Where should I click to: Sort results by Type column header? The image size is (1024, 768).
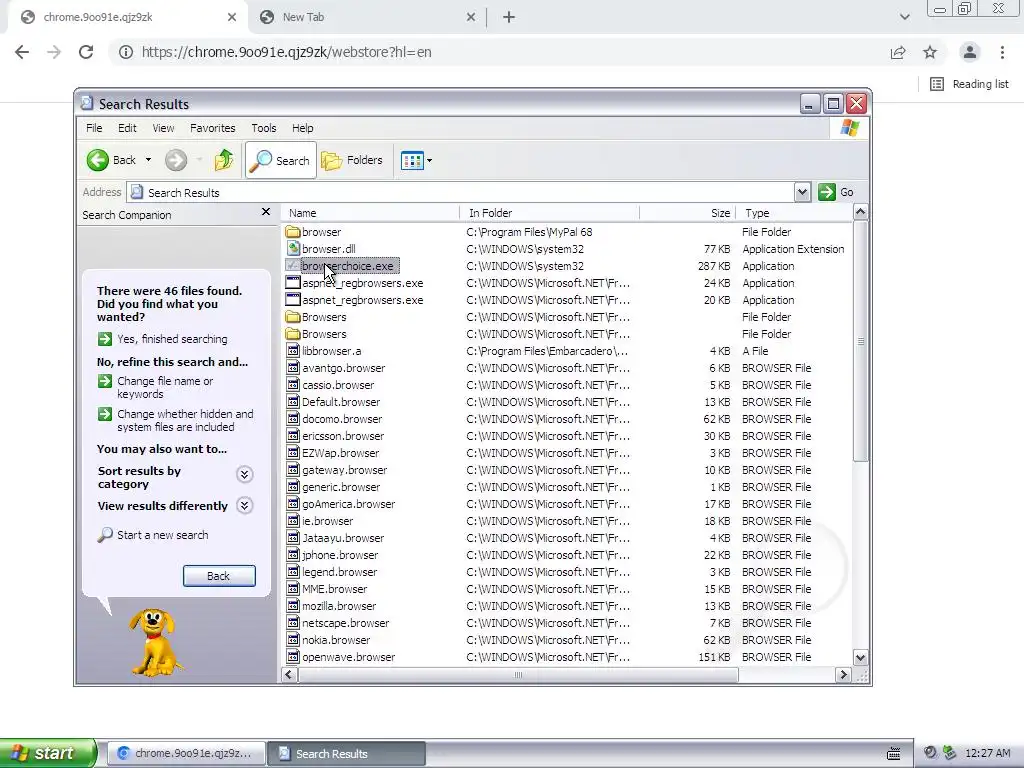point(794,213)
